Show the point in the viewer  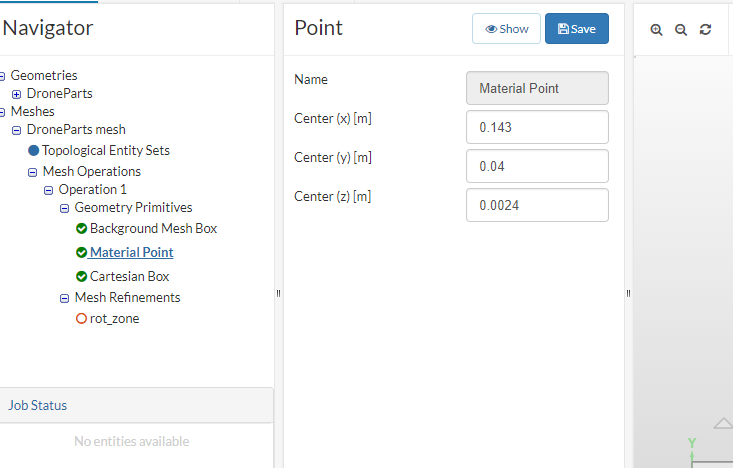point(506,29)
